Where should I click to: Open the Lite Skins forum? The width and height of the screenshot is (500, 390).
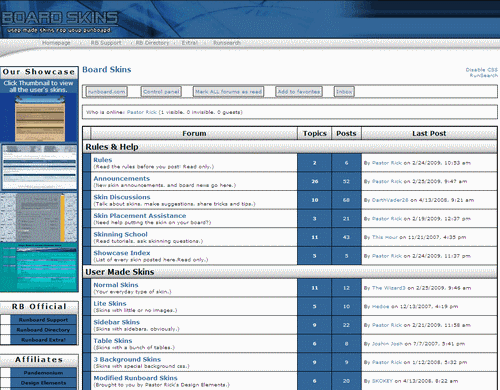(110, 303)
